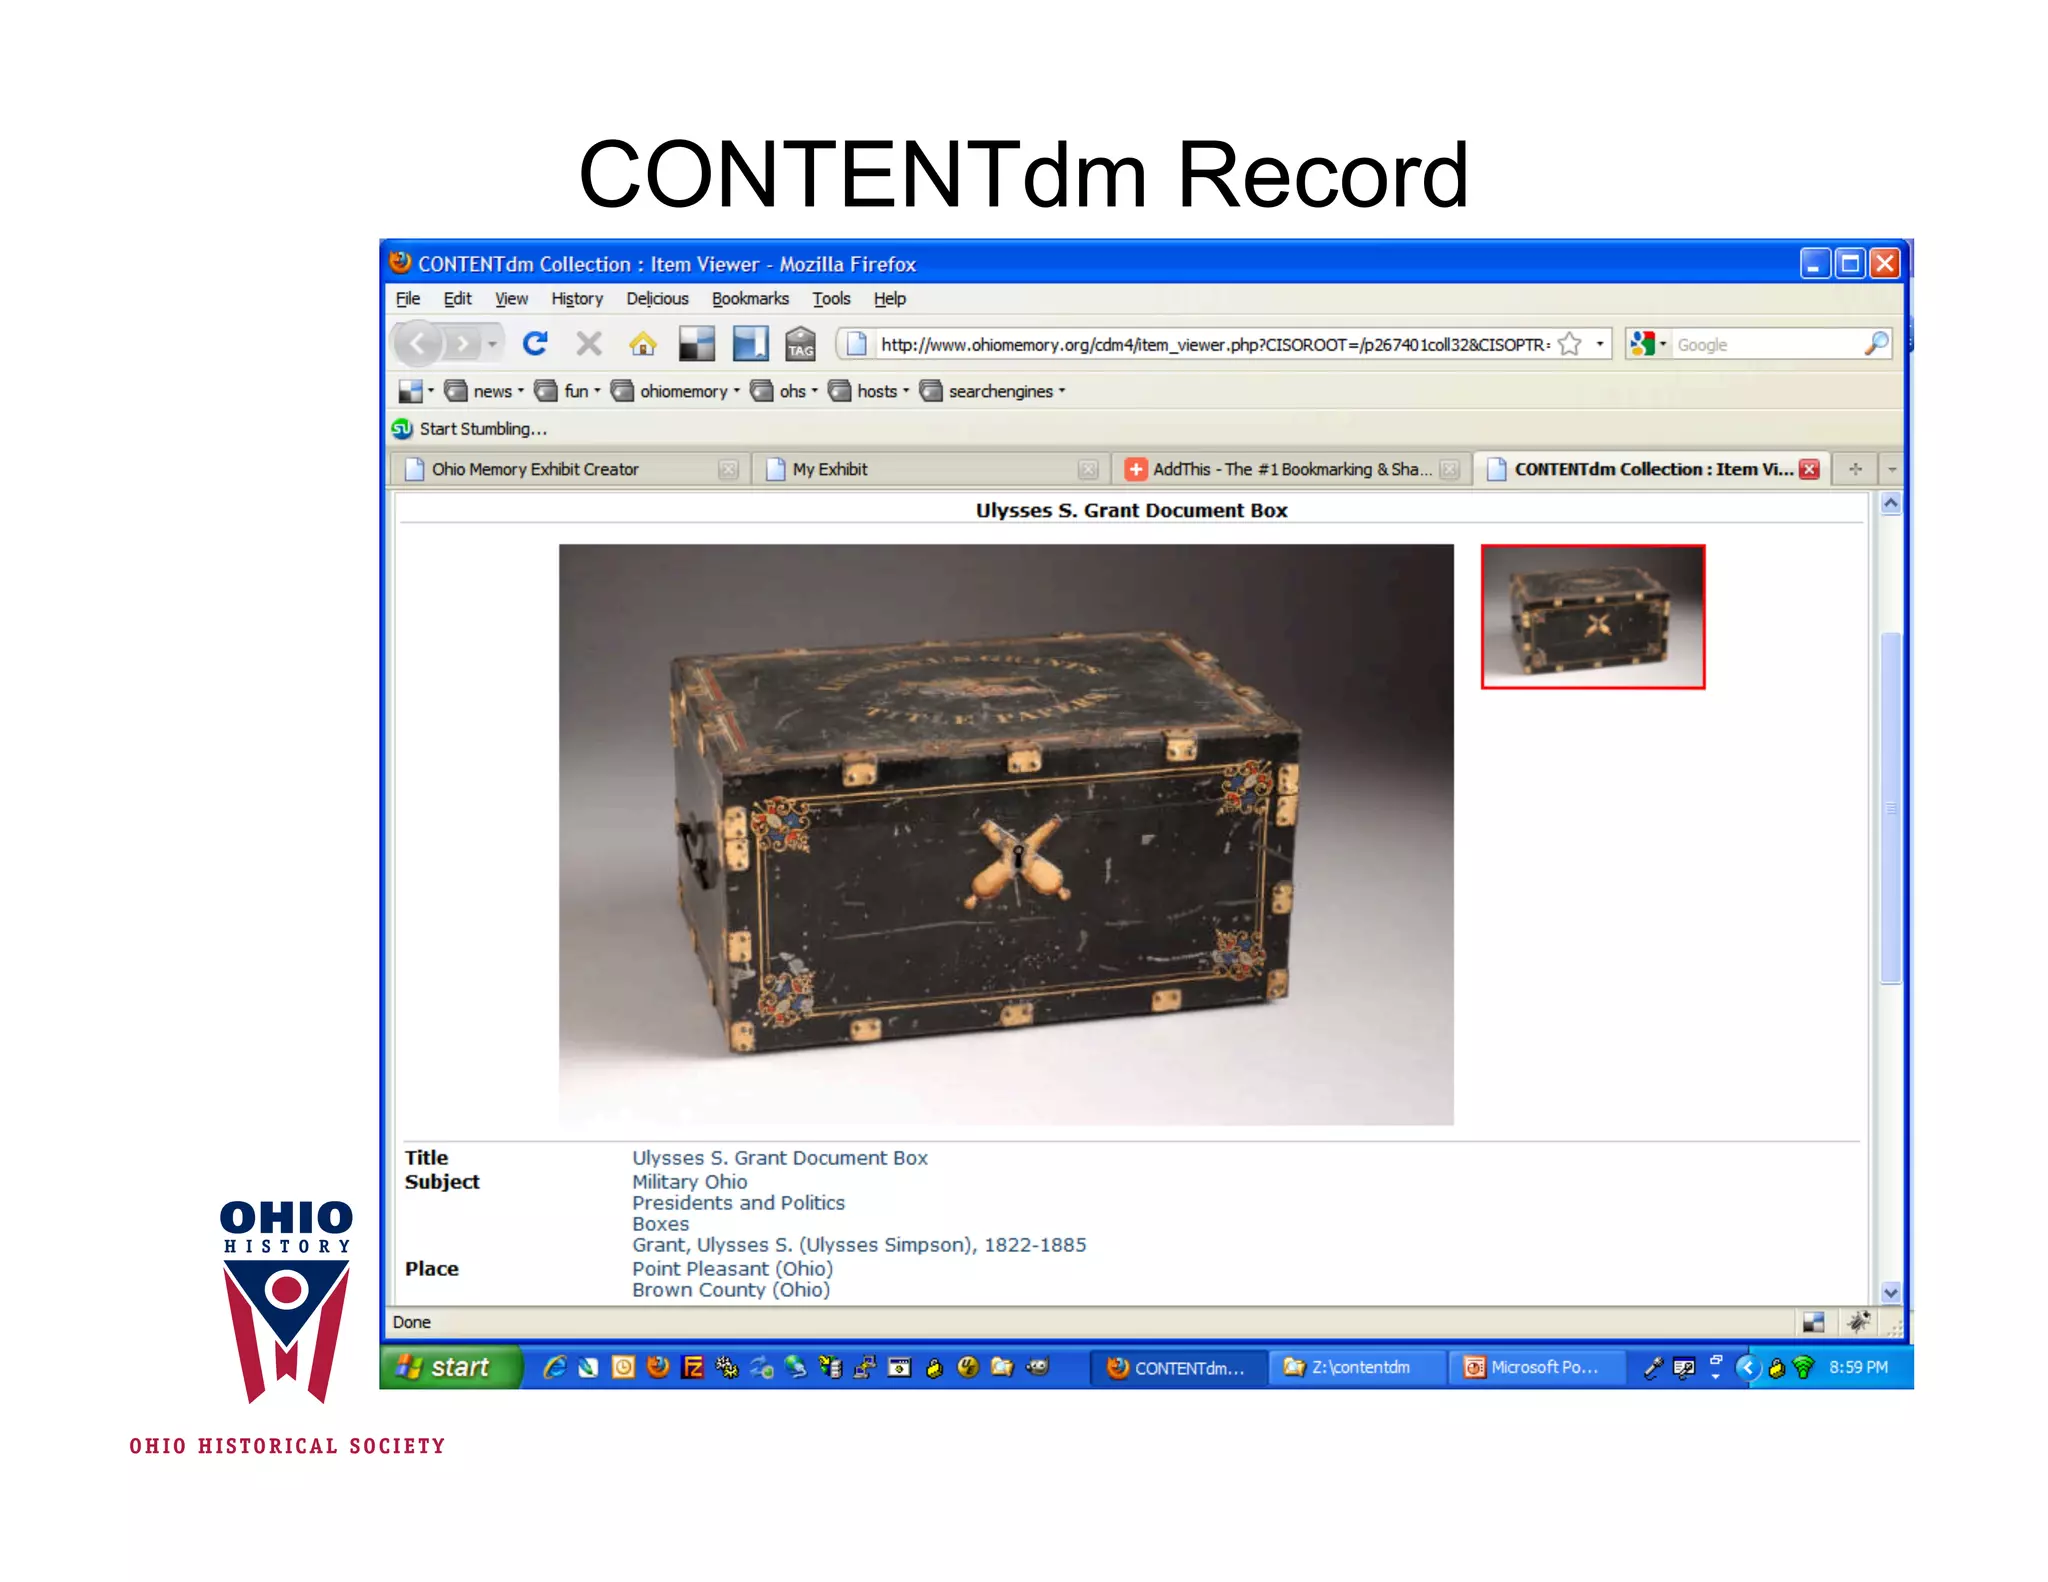Launch Internet Explorer from quick launch
The height and width of the screenshot is (1582, 2048).
[x=554, y=1367]
